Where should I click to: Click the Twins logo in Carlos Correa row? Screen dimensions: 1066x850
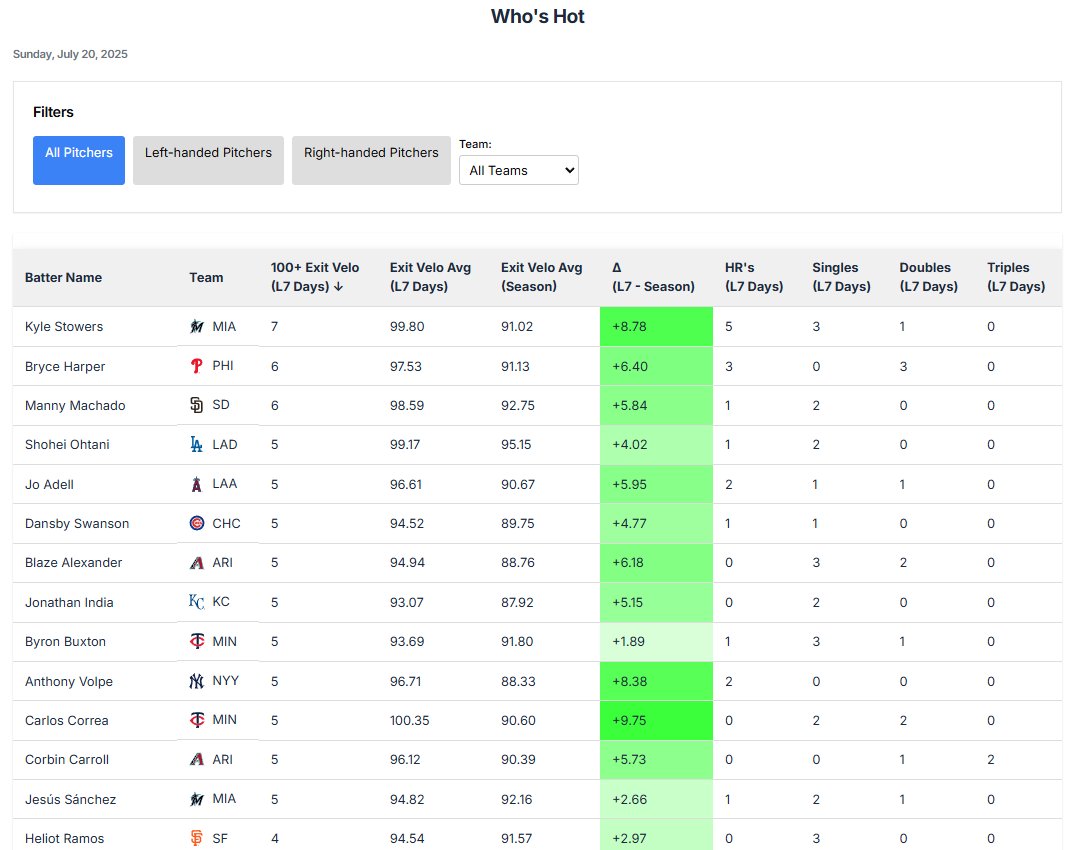point(196,720)
